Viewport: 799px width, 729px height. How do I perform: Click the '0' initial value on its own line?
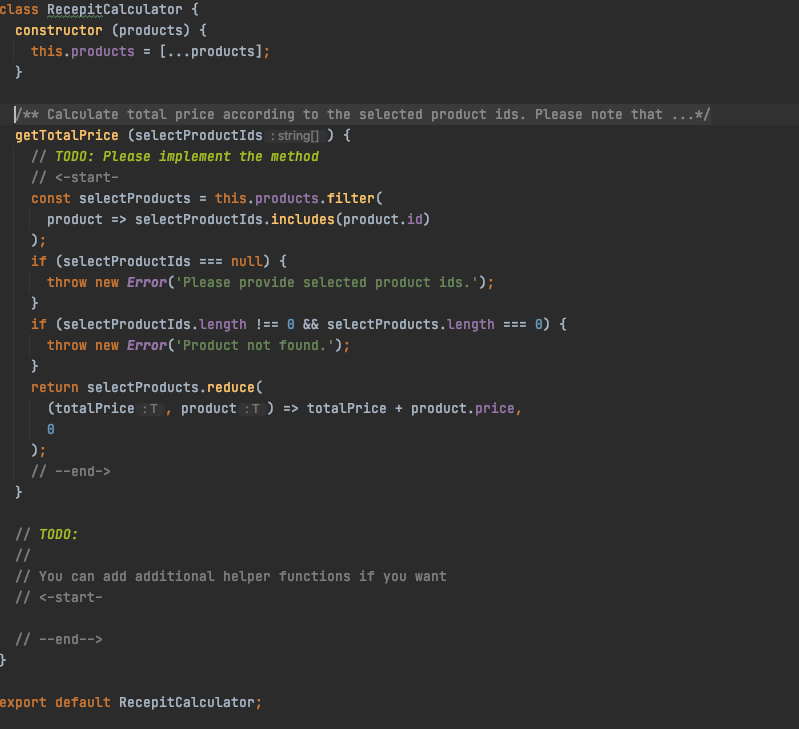pos(51,429)
